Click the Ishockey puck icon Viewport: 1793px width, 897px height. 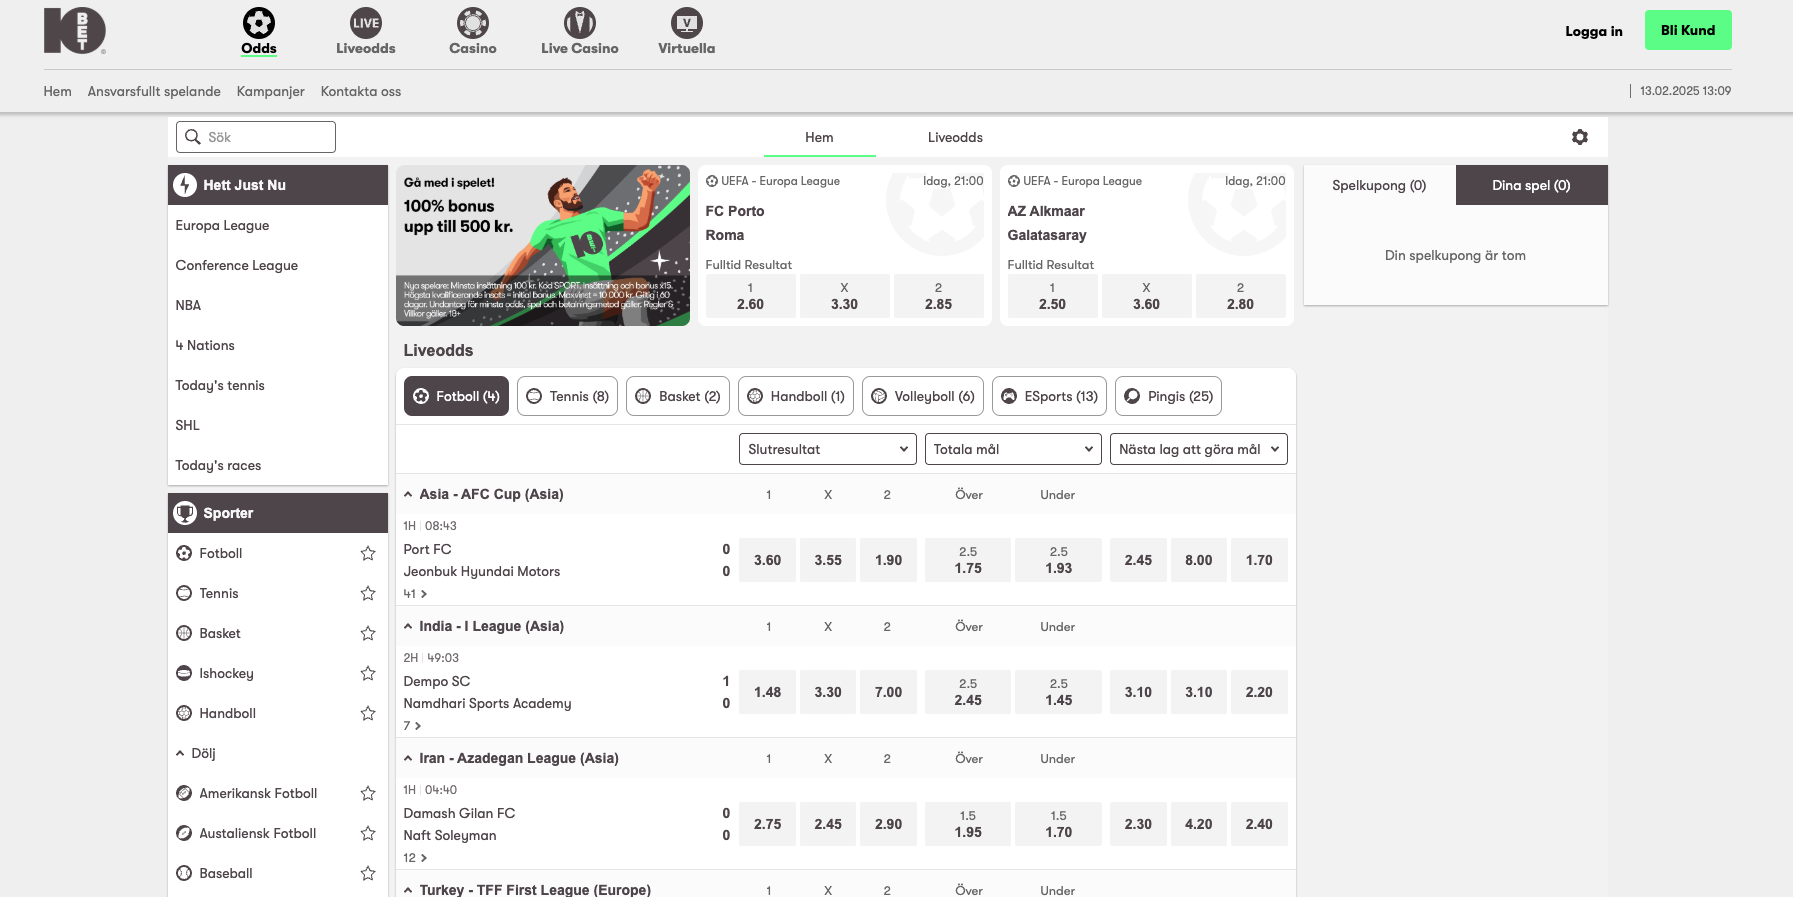(184, 673)
